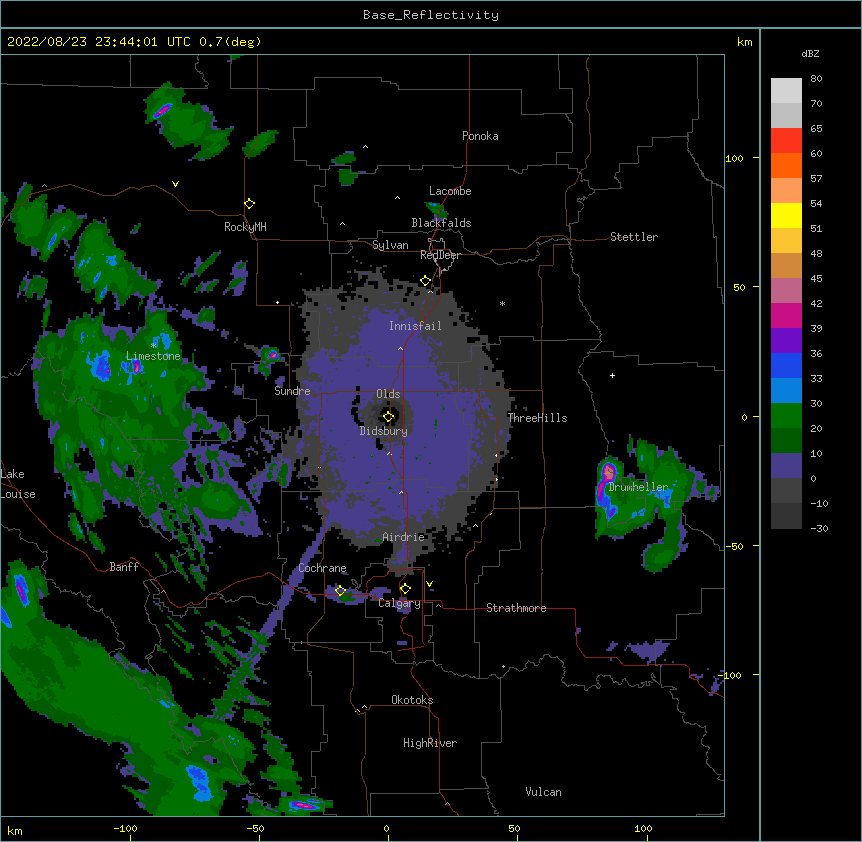This screenshot has width=862, height=842.
Task: Click the magenta 42 dBZ legend swatch
Action: 786,315
